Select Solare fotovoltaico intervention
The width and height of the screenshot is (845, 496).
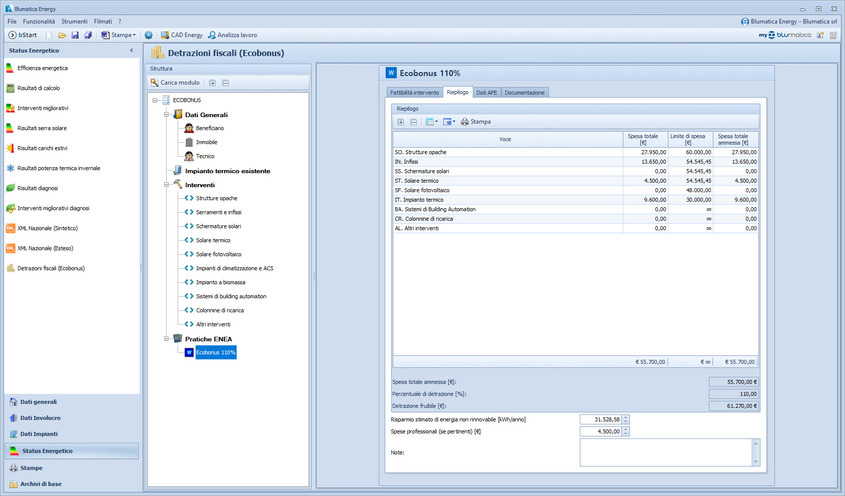click(x=218, y=254)
